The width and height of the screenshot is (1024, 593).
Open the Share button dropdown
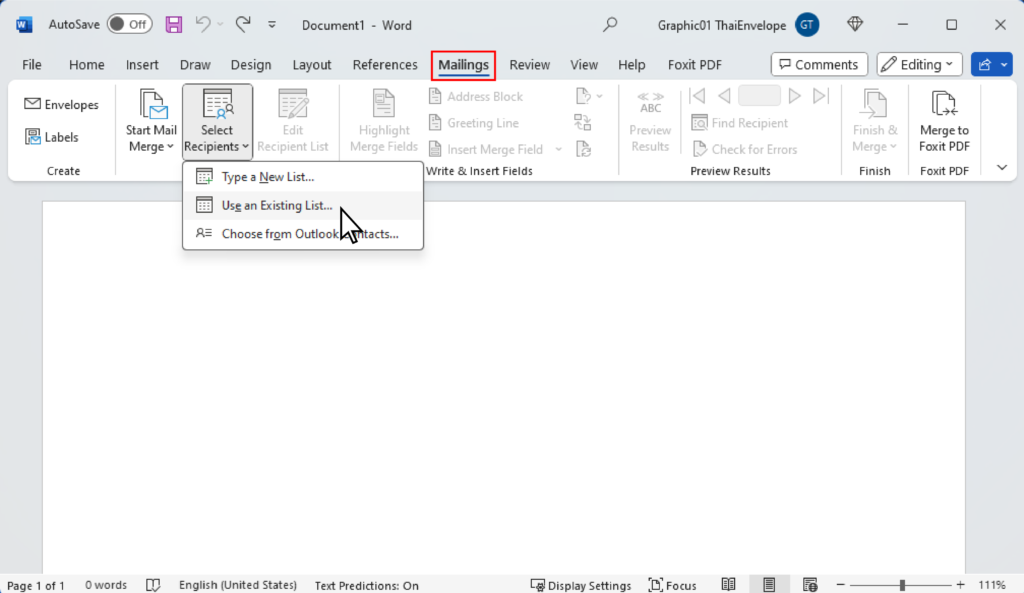[x=1004, y=64]
